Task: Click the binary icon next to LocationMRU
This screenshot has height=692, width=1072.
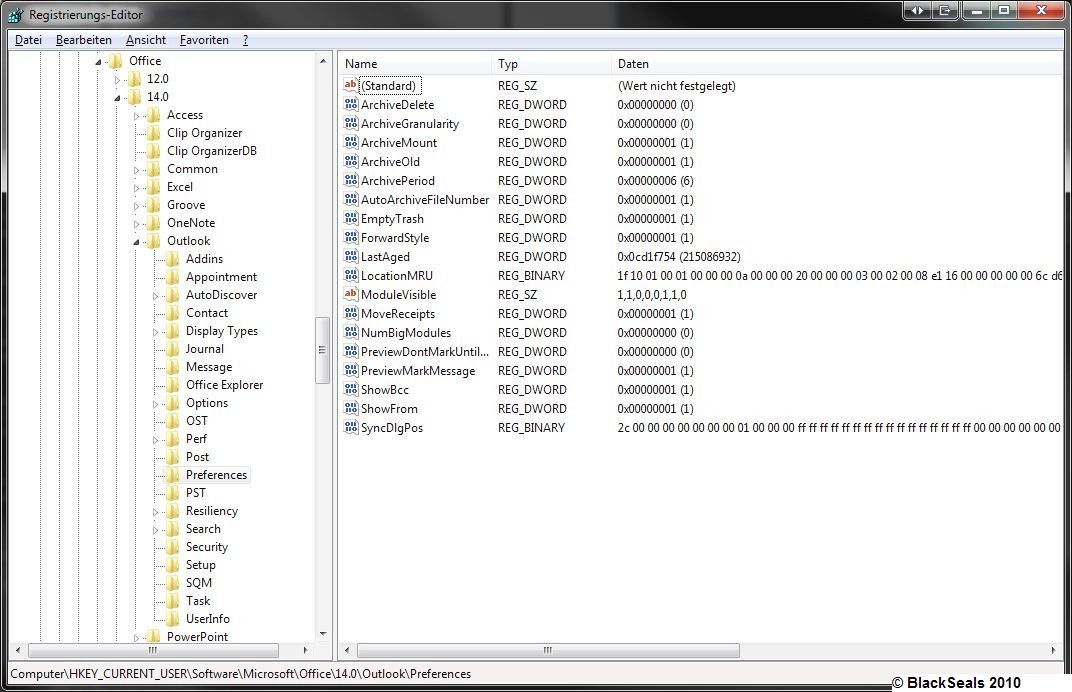Action: tap(350, 276)
